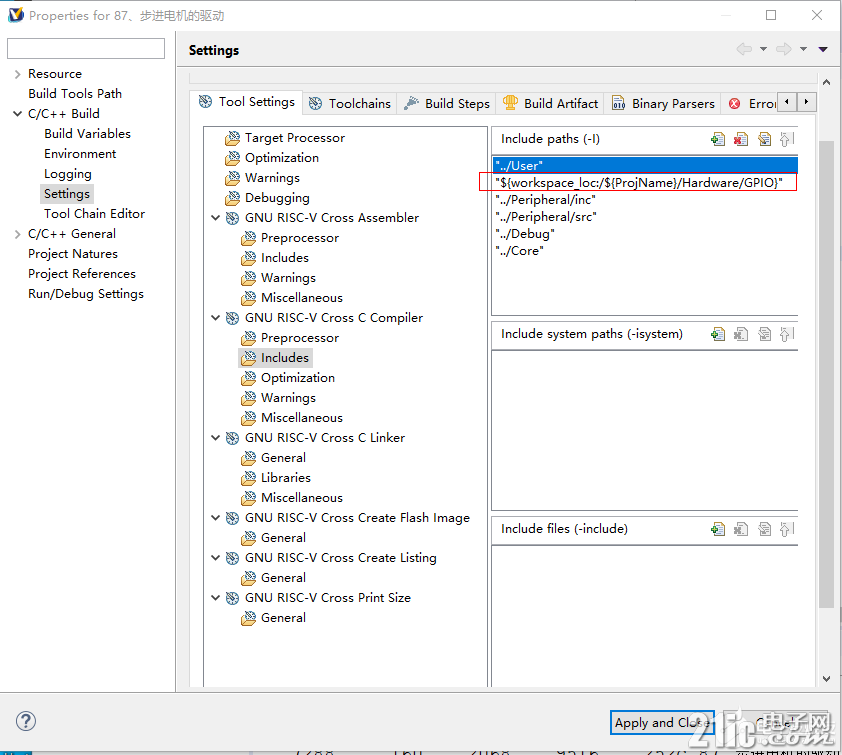Edit Include system paths (-isystem) entry

pyautogui.click(x=764, y=335)
